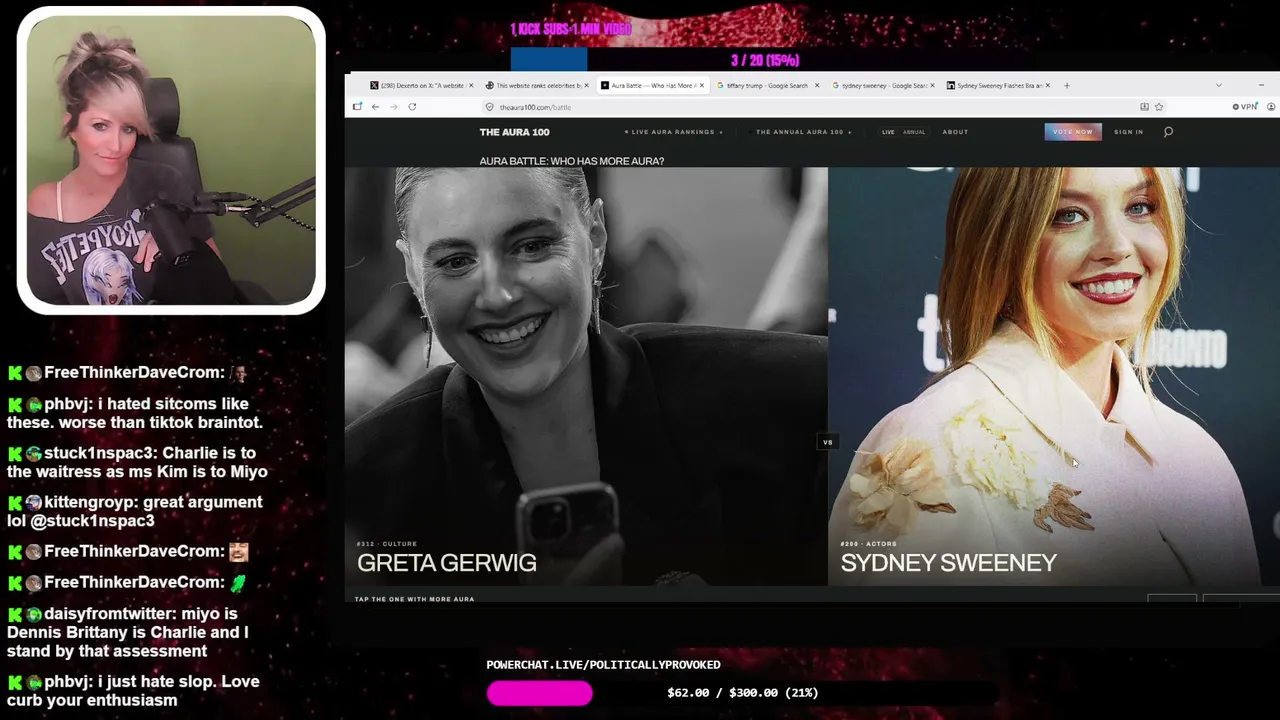Open the browser sidebar panel icon
Viewport: 1280px width, 720px height.
[x=357, y=107]
